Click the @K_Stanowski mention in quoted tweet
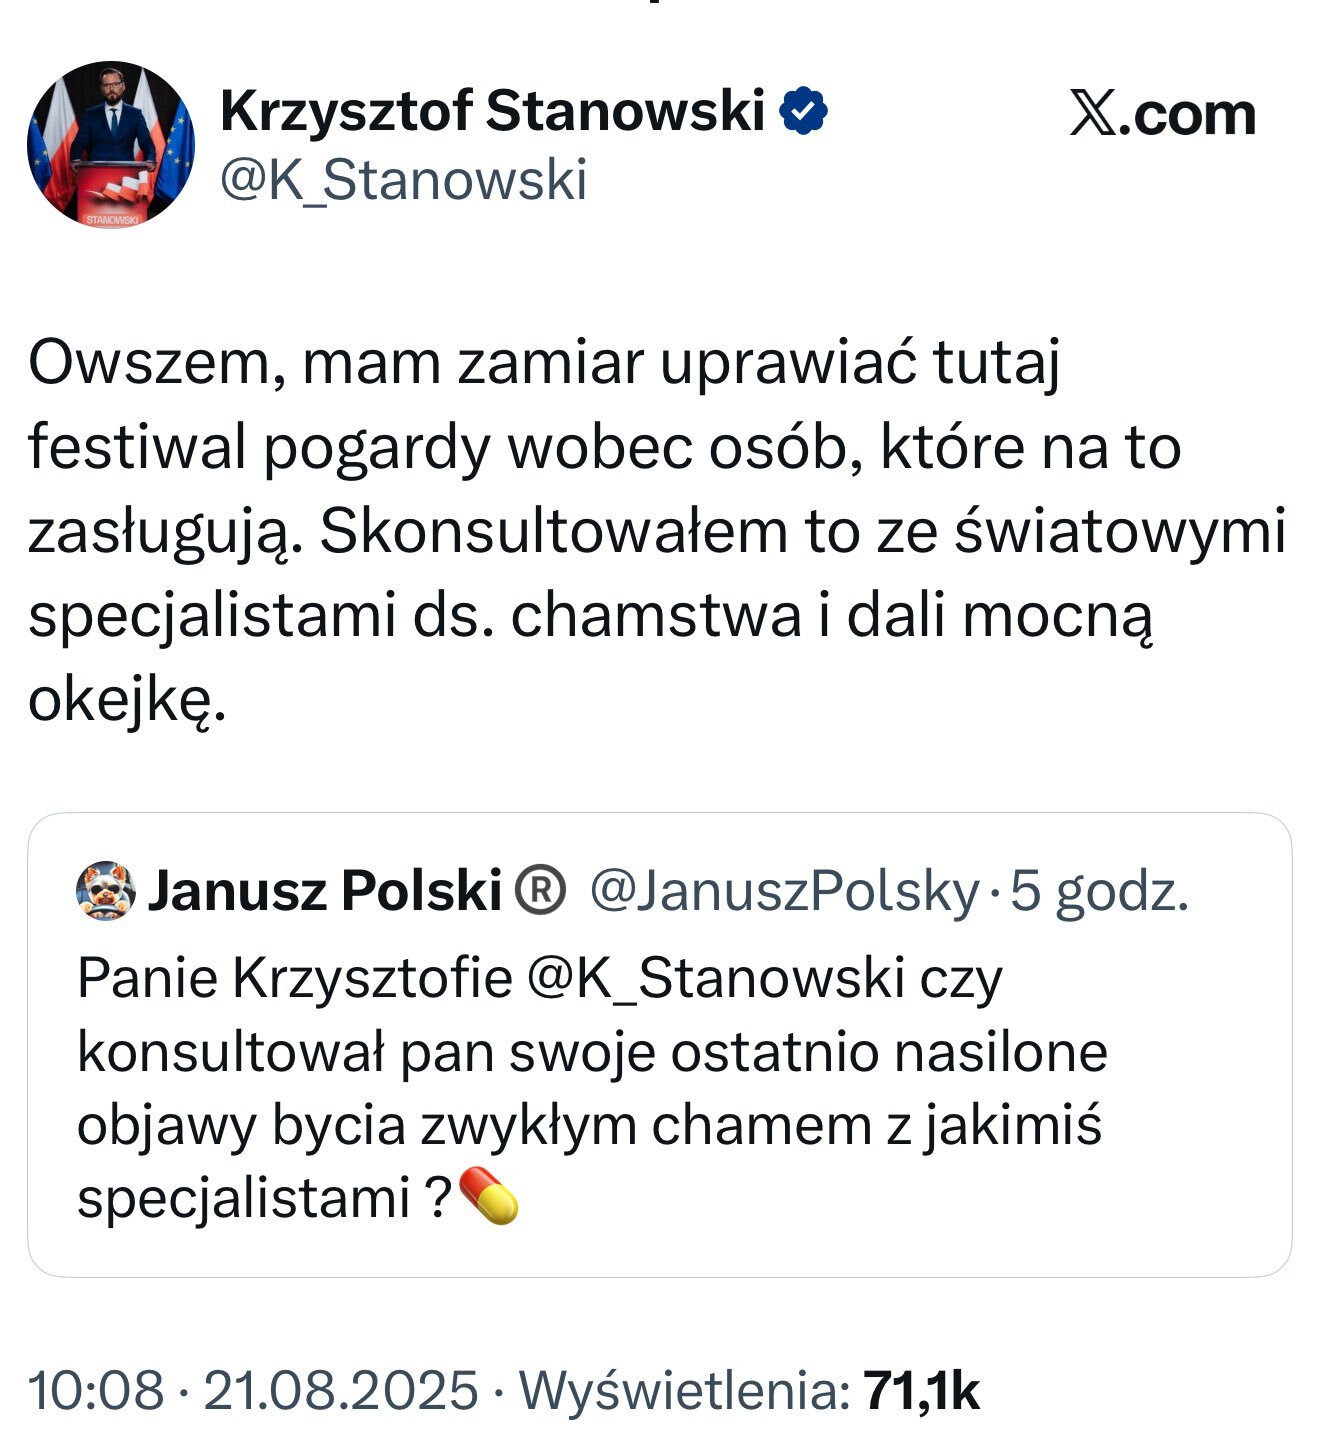Screen dimensions: 1320x1453 pyautogui.click(x=715, y=977)
